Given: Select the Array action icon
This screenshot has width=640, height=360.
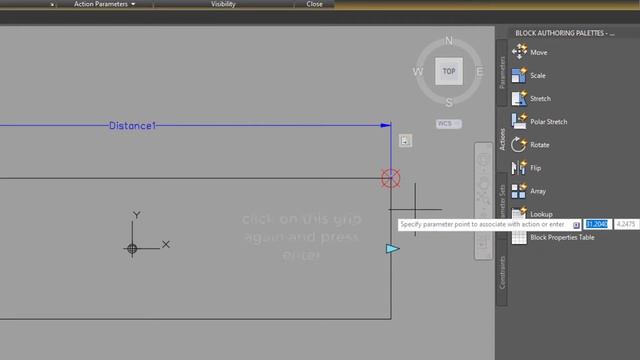Looking at the screenshot, I should 519,191.
